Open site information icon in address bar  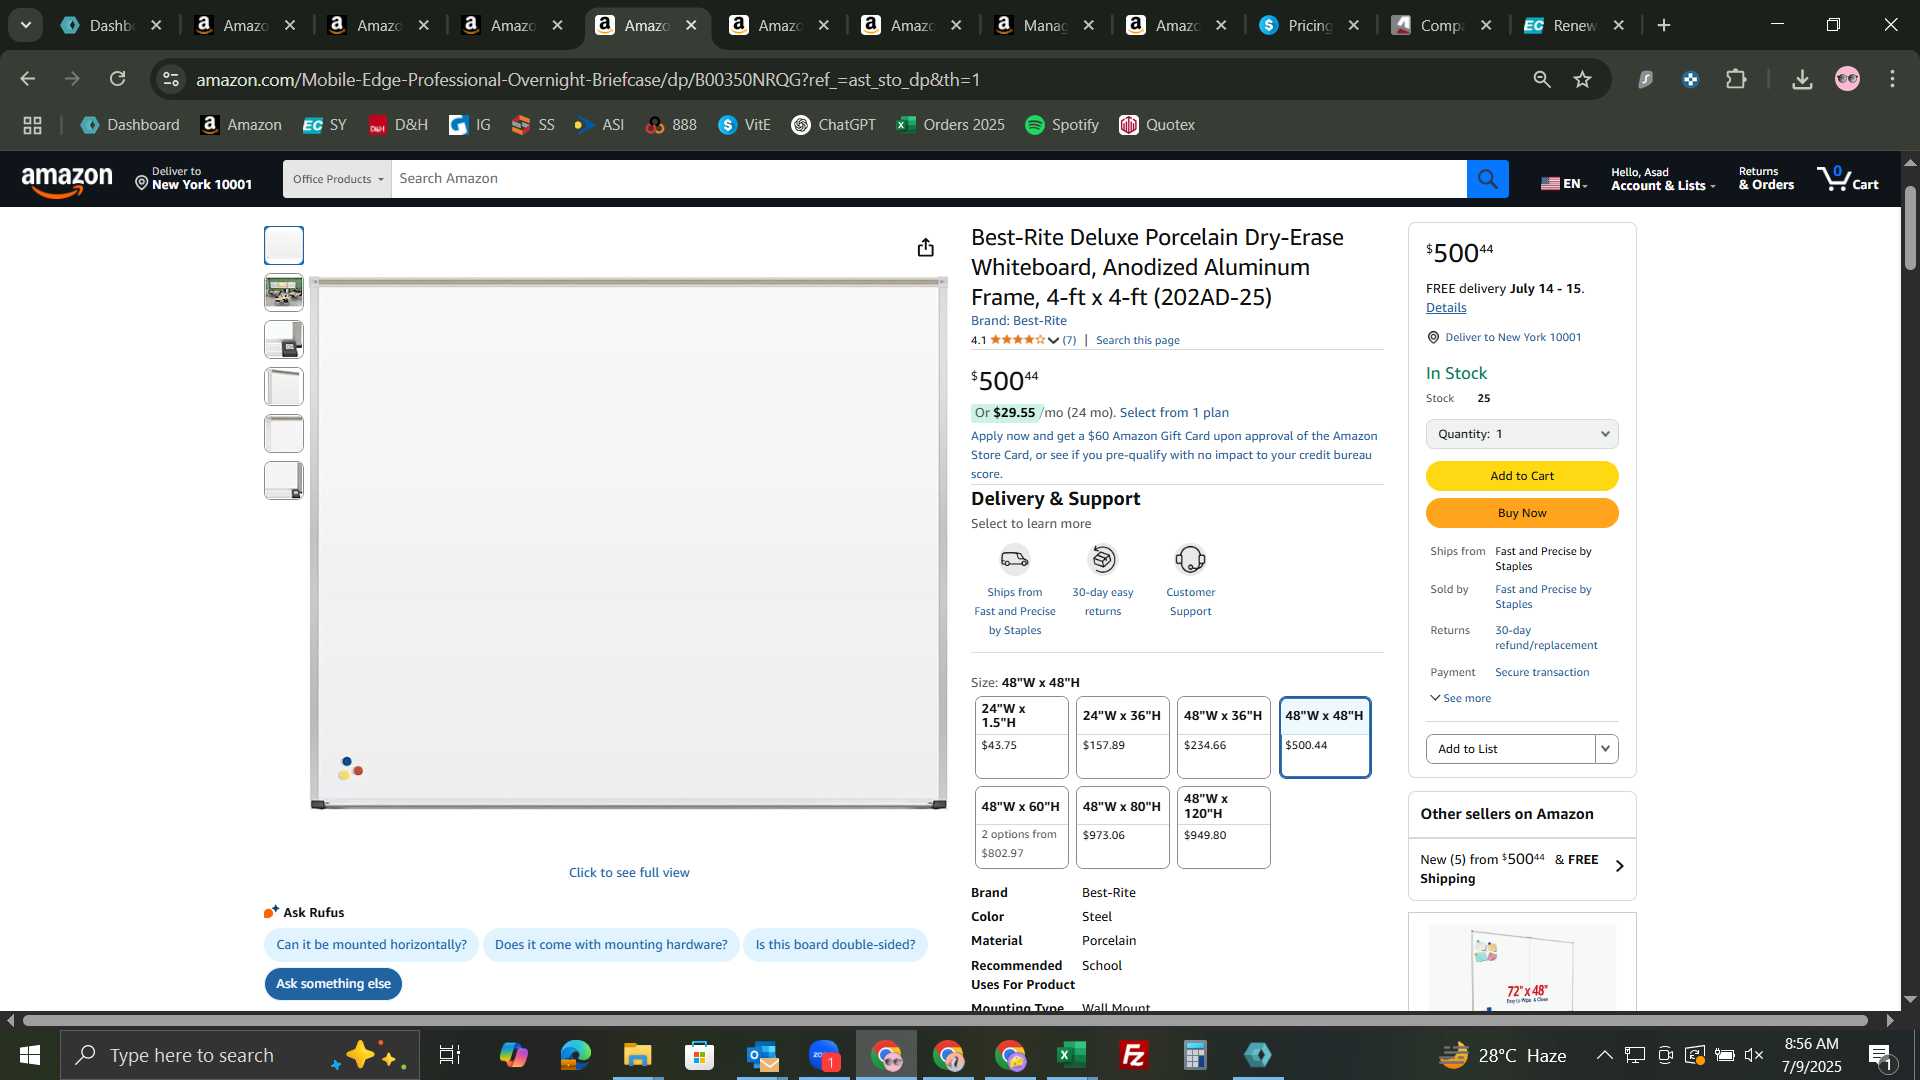(171, 79)
